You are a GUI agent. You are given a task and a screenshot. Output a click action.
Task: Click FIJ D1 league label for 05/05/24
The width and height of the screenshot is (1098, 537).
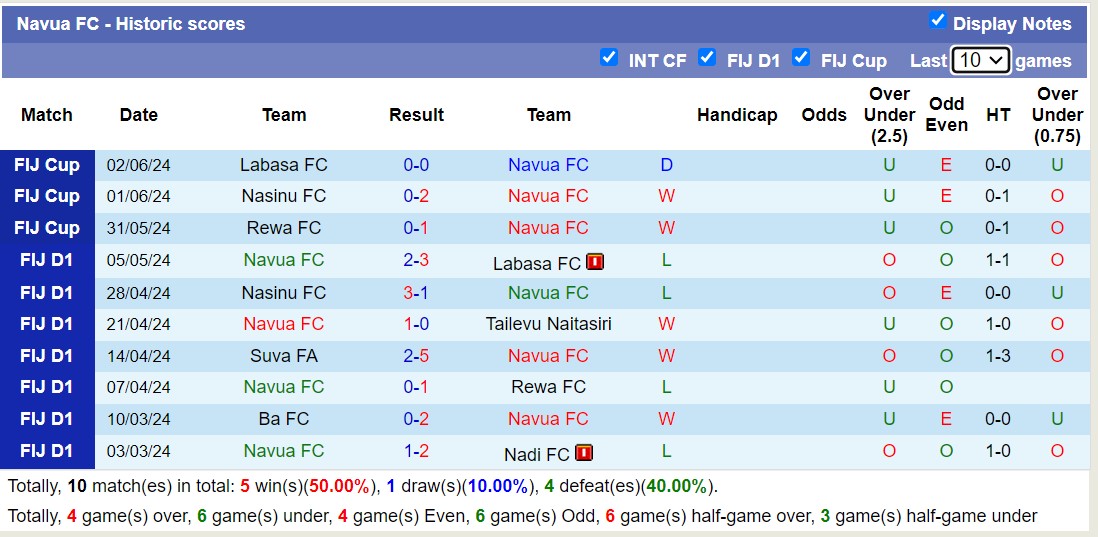pos(47,260)
